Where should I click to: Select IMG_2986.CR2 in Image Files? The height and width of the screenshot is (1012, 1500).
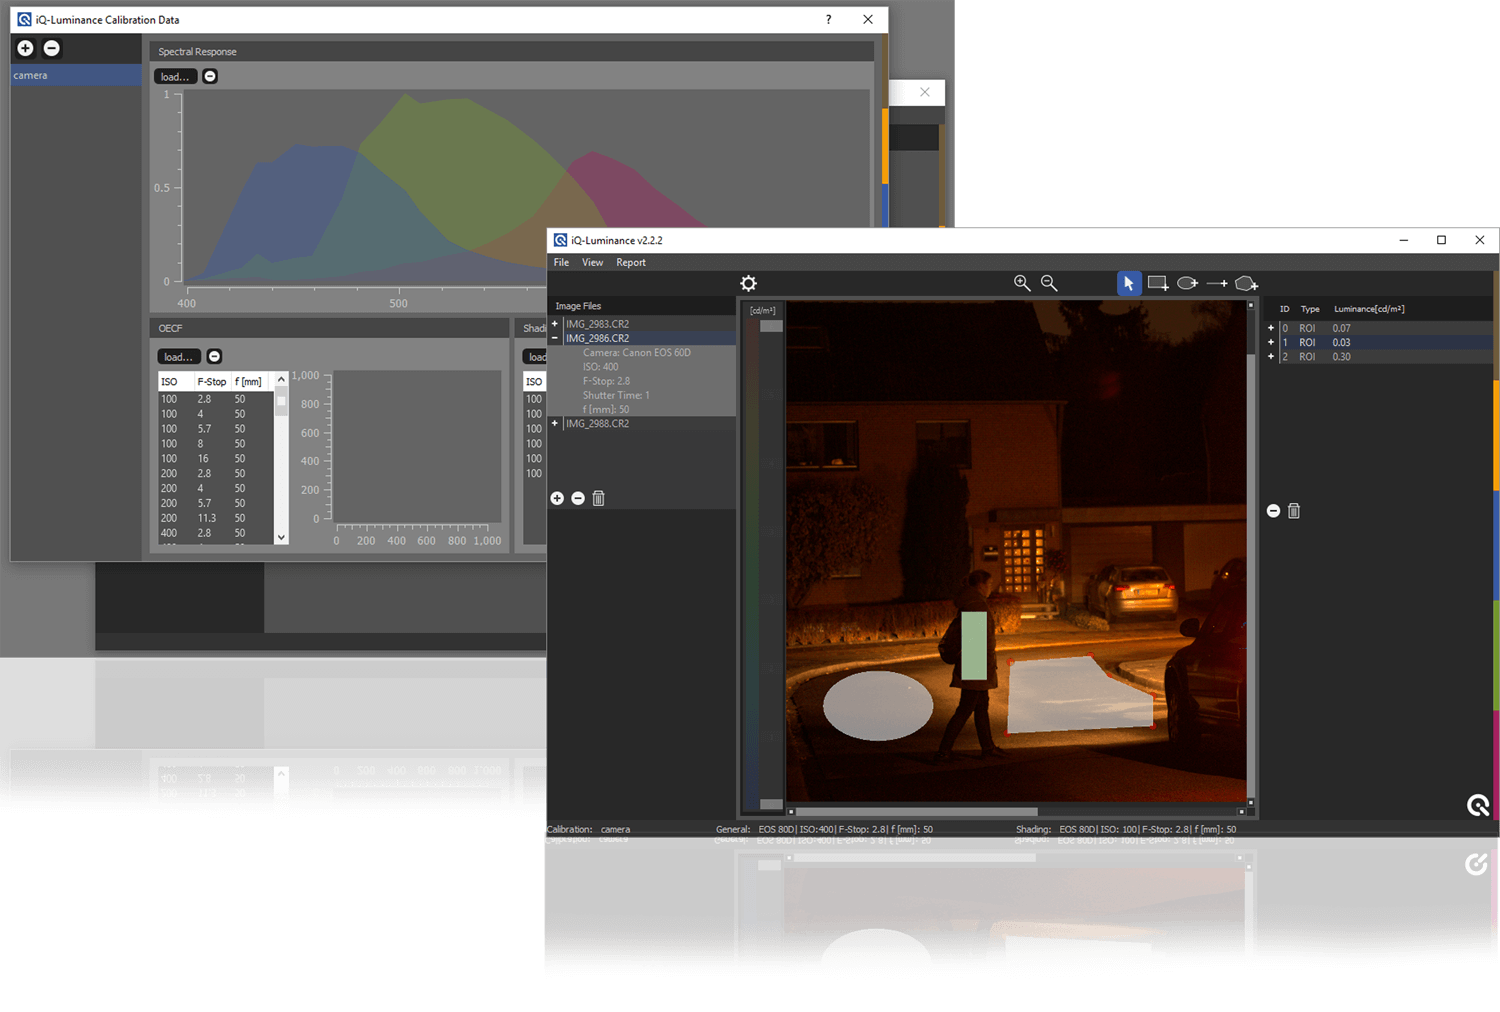[x=597, y=338]
